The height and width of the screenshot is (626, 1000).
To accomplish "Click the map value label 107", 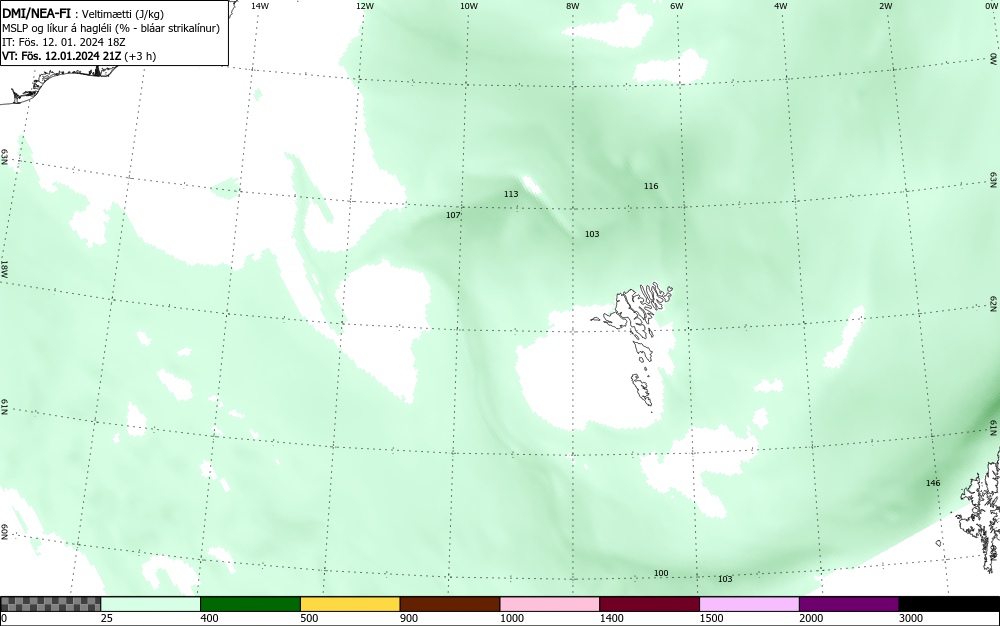I will pos(453,215).
